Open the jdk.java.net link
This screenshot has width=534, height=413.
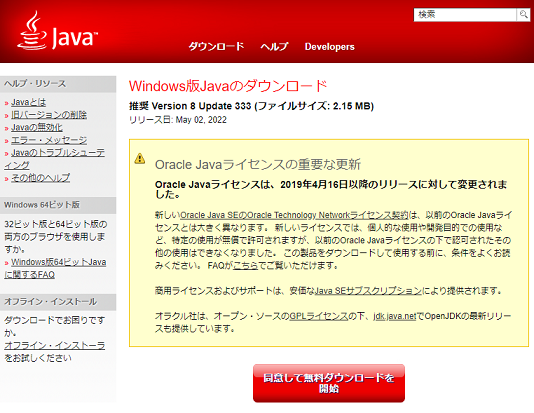pyautogui.click(x=395, y=316)
